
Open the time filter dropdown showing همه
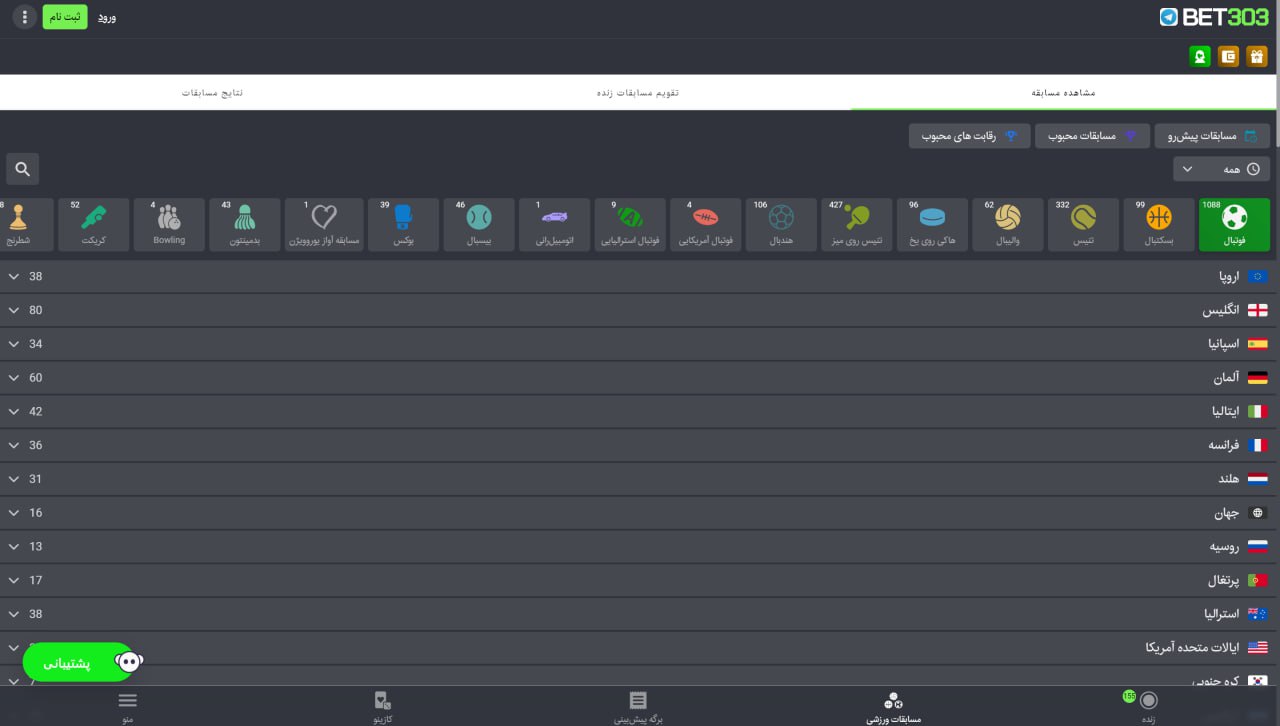[x=1221, y=169]
